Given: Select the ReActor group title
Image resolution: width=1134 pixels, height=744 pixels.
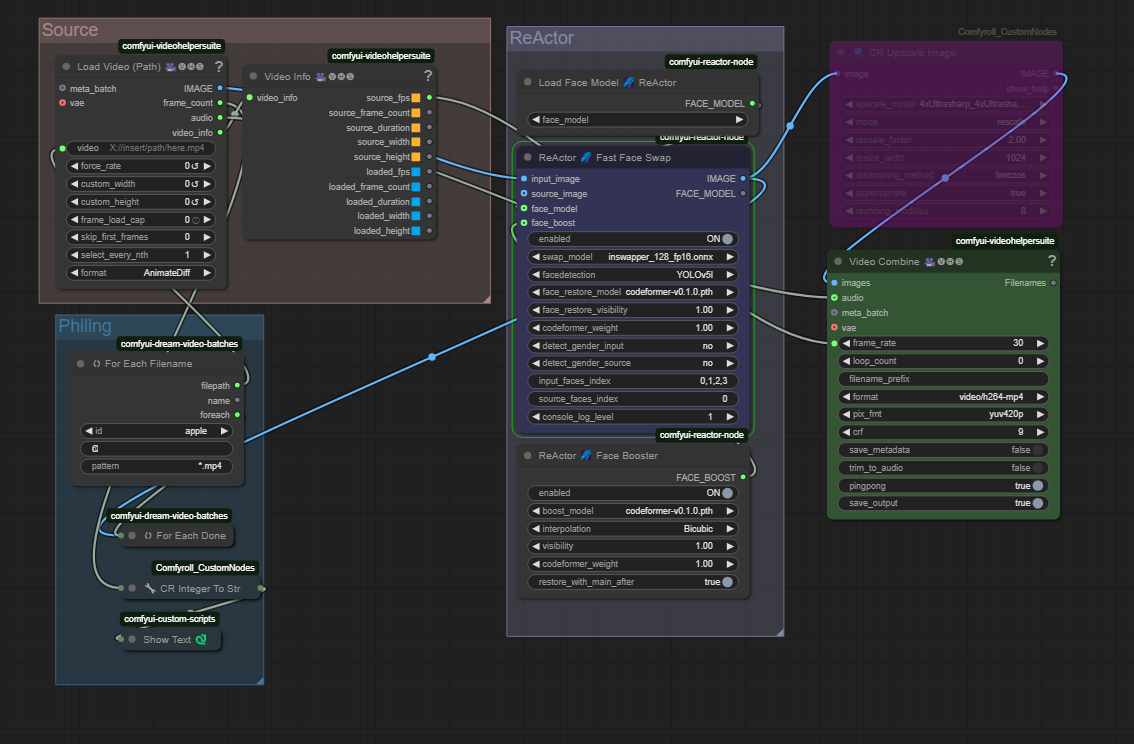Looking at the screenshot, I should (541, 38).
